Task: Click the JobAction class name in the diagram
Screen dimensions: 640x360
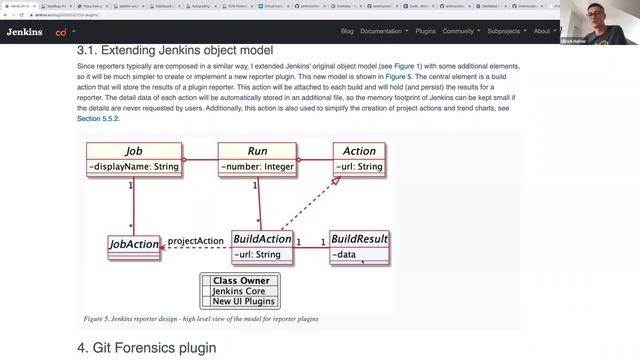Action: [133, 244]
